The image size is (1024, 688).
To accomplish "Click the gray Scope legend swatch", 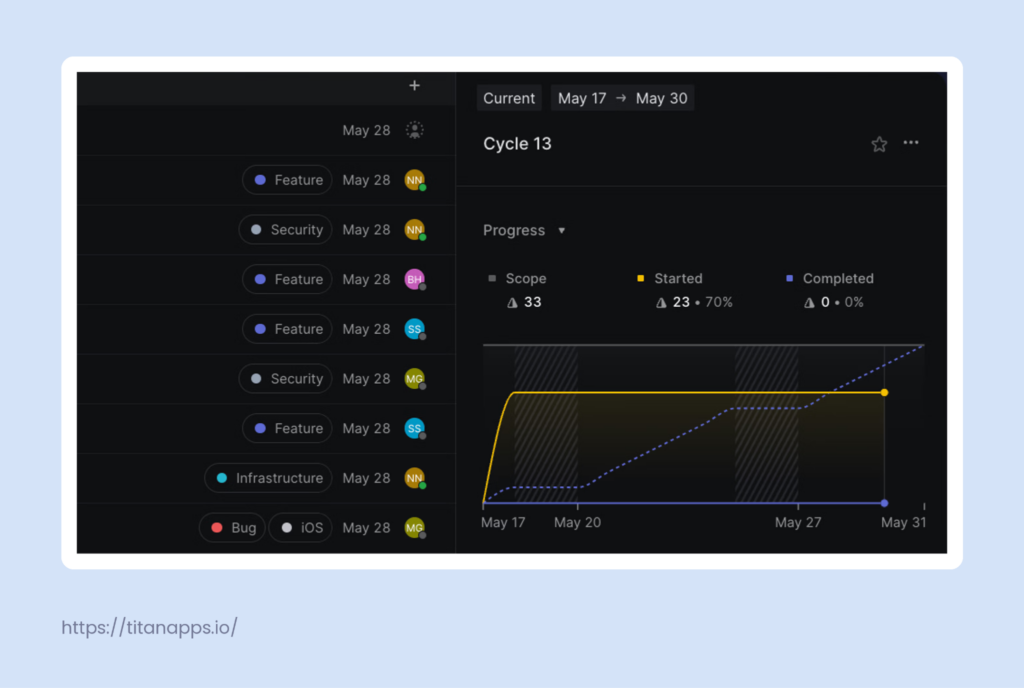I will pos(492,278).
